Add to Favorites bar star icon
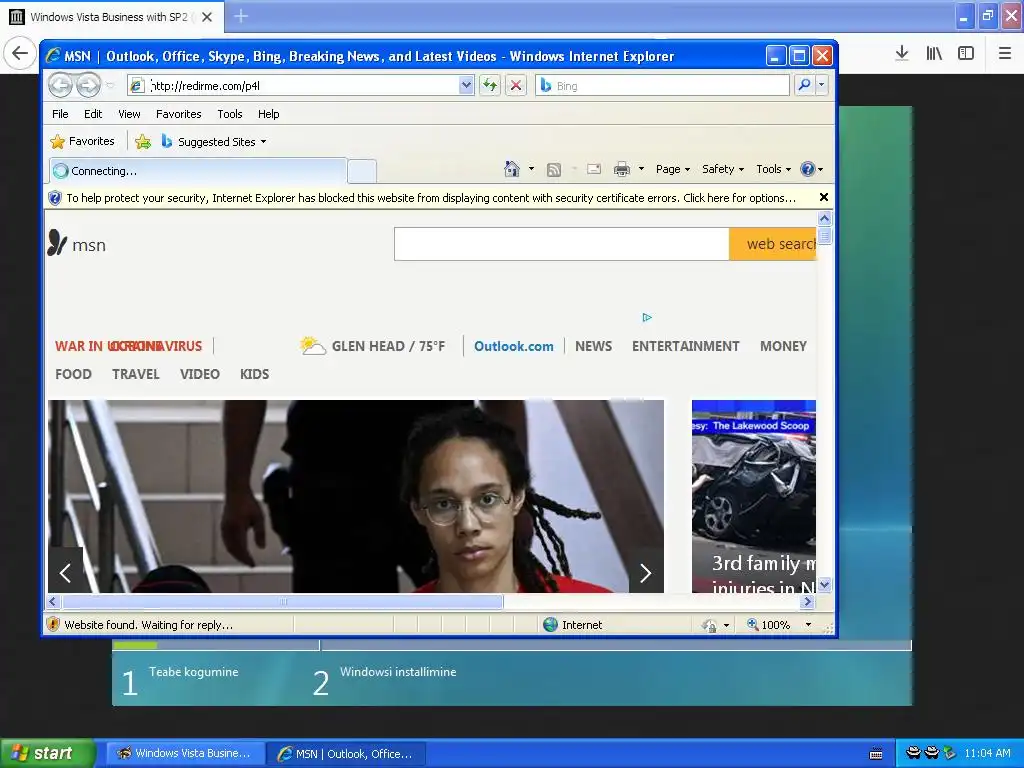Viewport: 1024px width, 768px height. click(143, 141)
